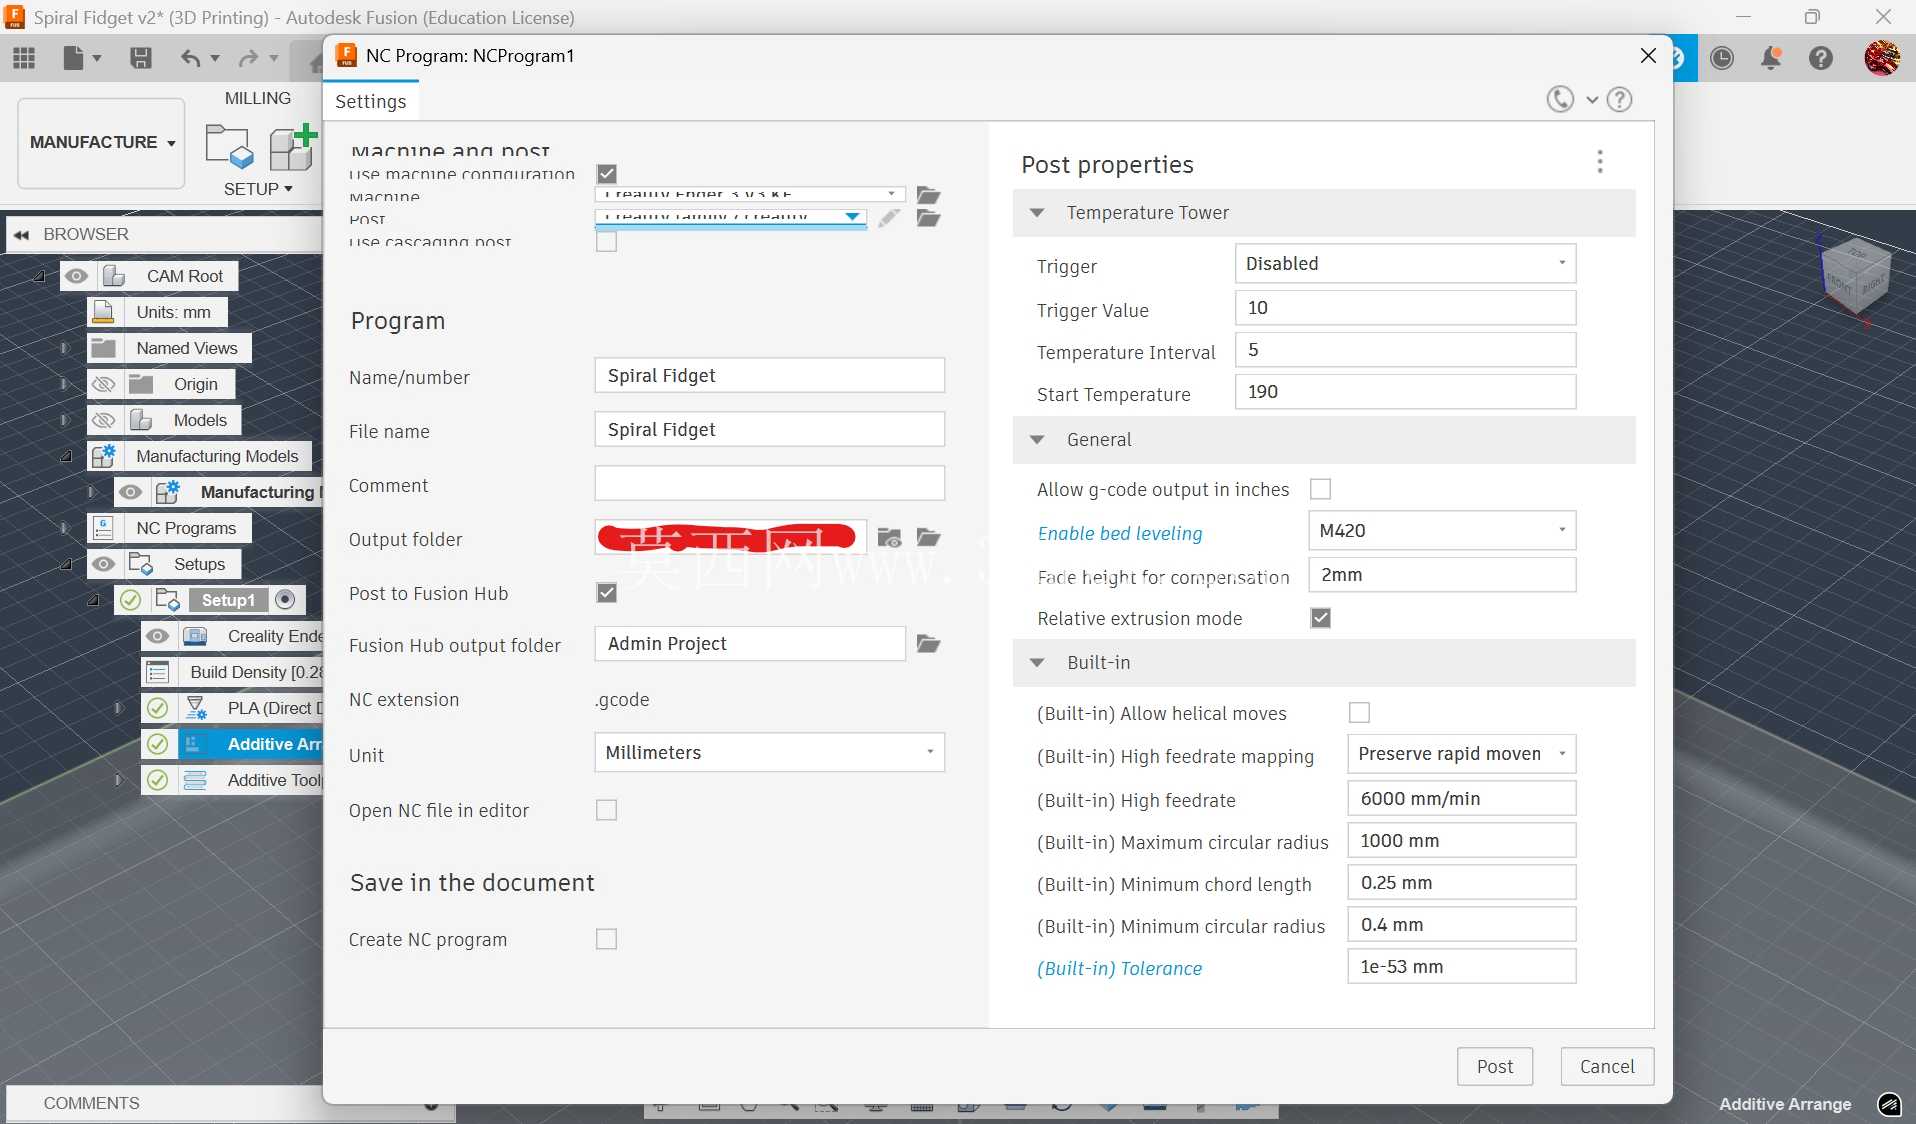Switch to MILLING toolbar tab
The height and width of the screenshot is (1124, 1916).
tap(258, 98)
